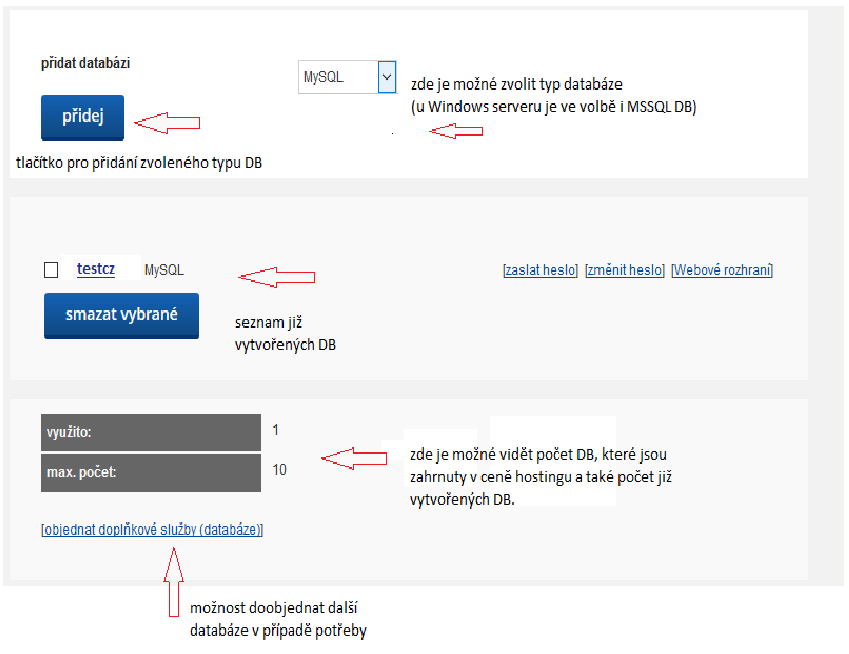Screen dimensions: 849x654
Task: Open the testcz database link
Action: click(96, 269)
